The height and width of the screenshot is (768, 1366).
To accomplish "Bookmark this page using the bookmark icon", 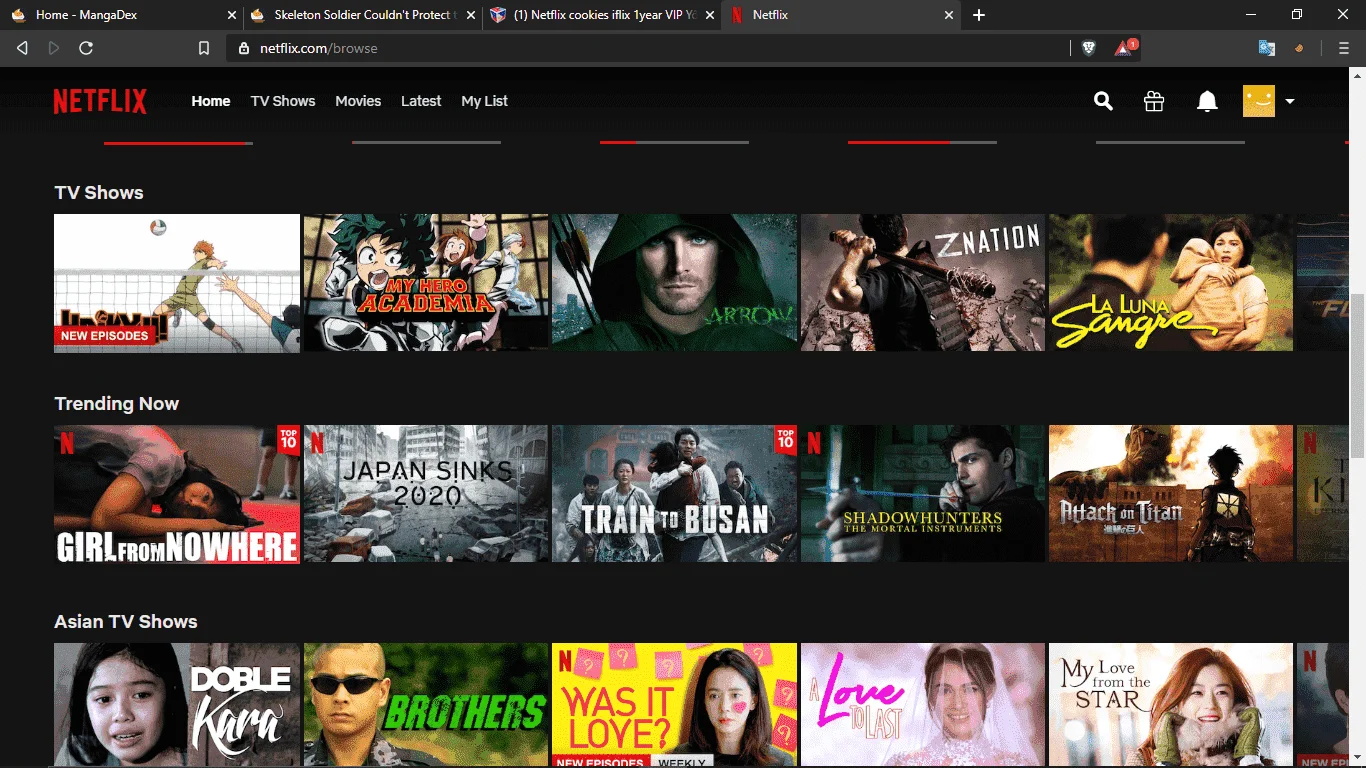I will point(204,48).
